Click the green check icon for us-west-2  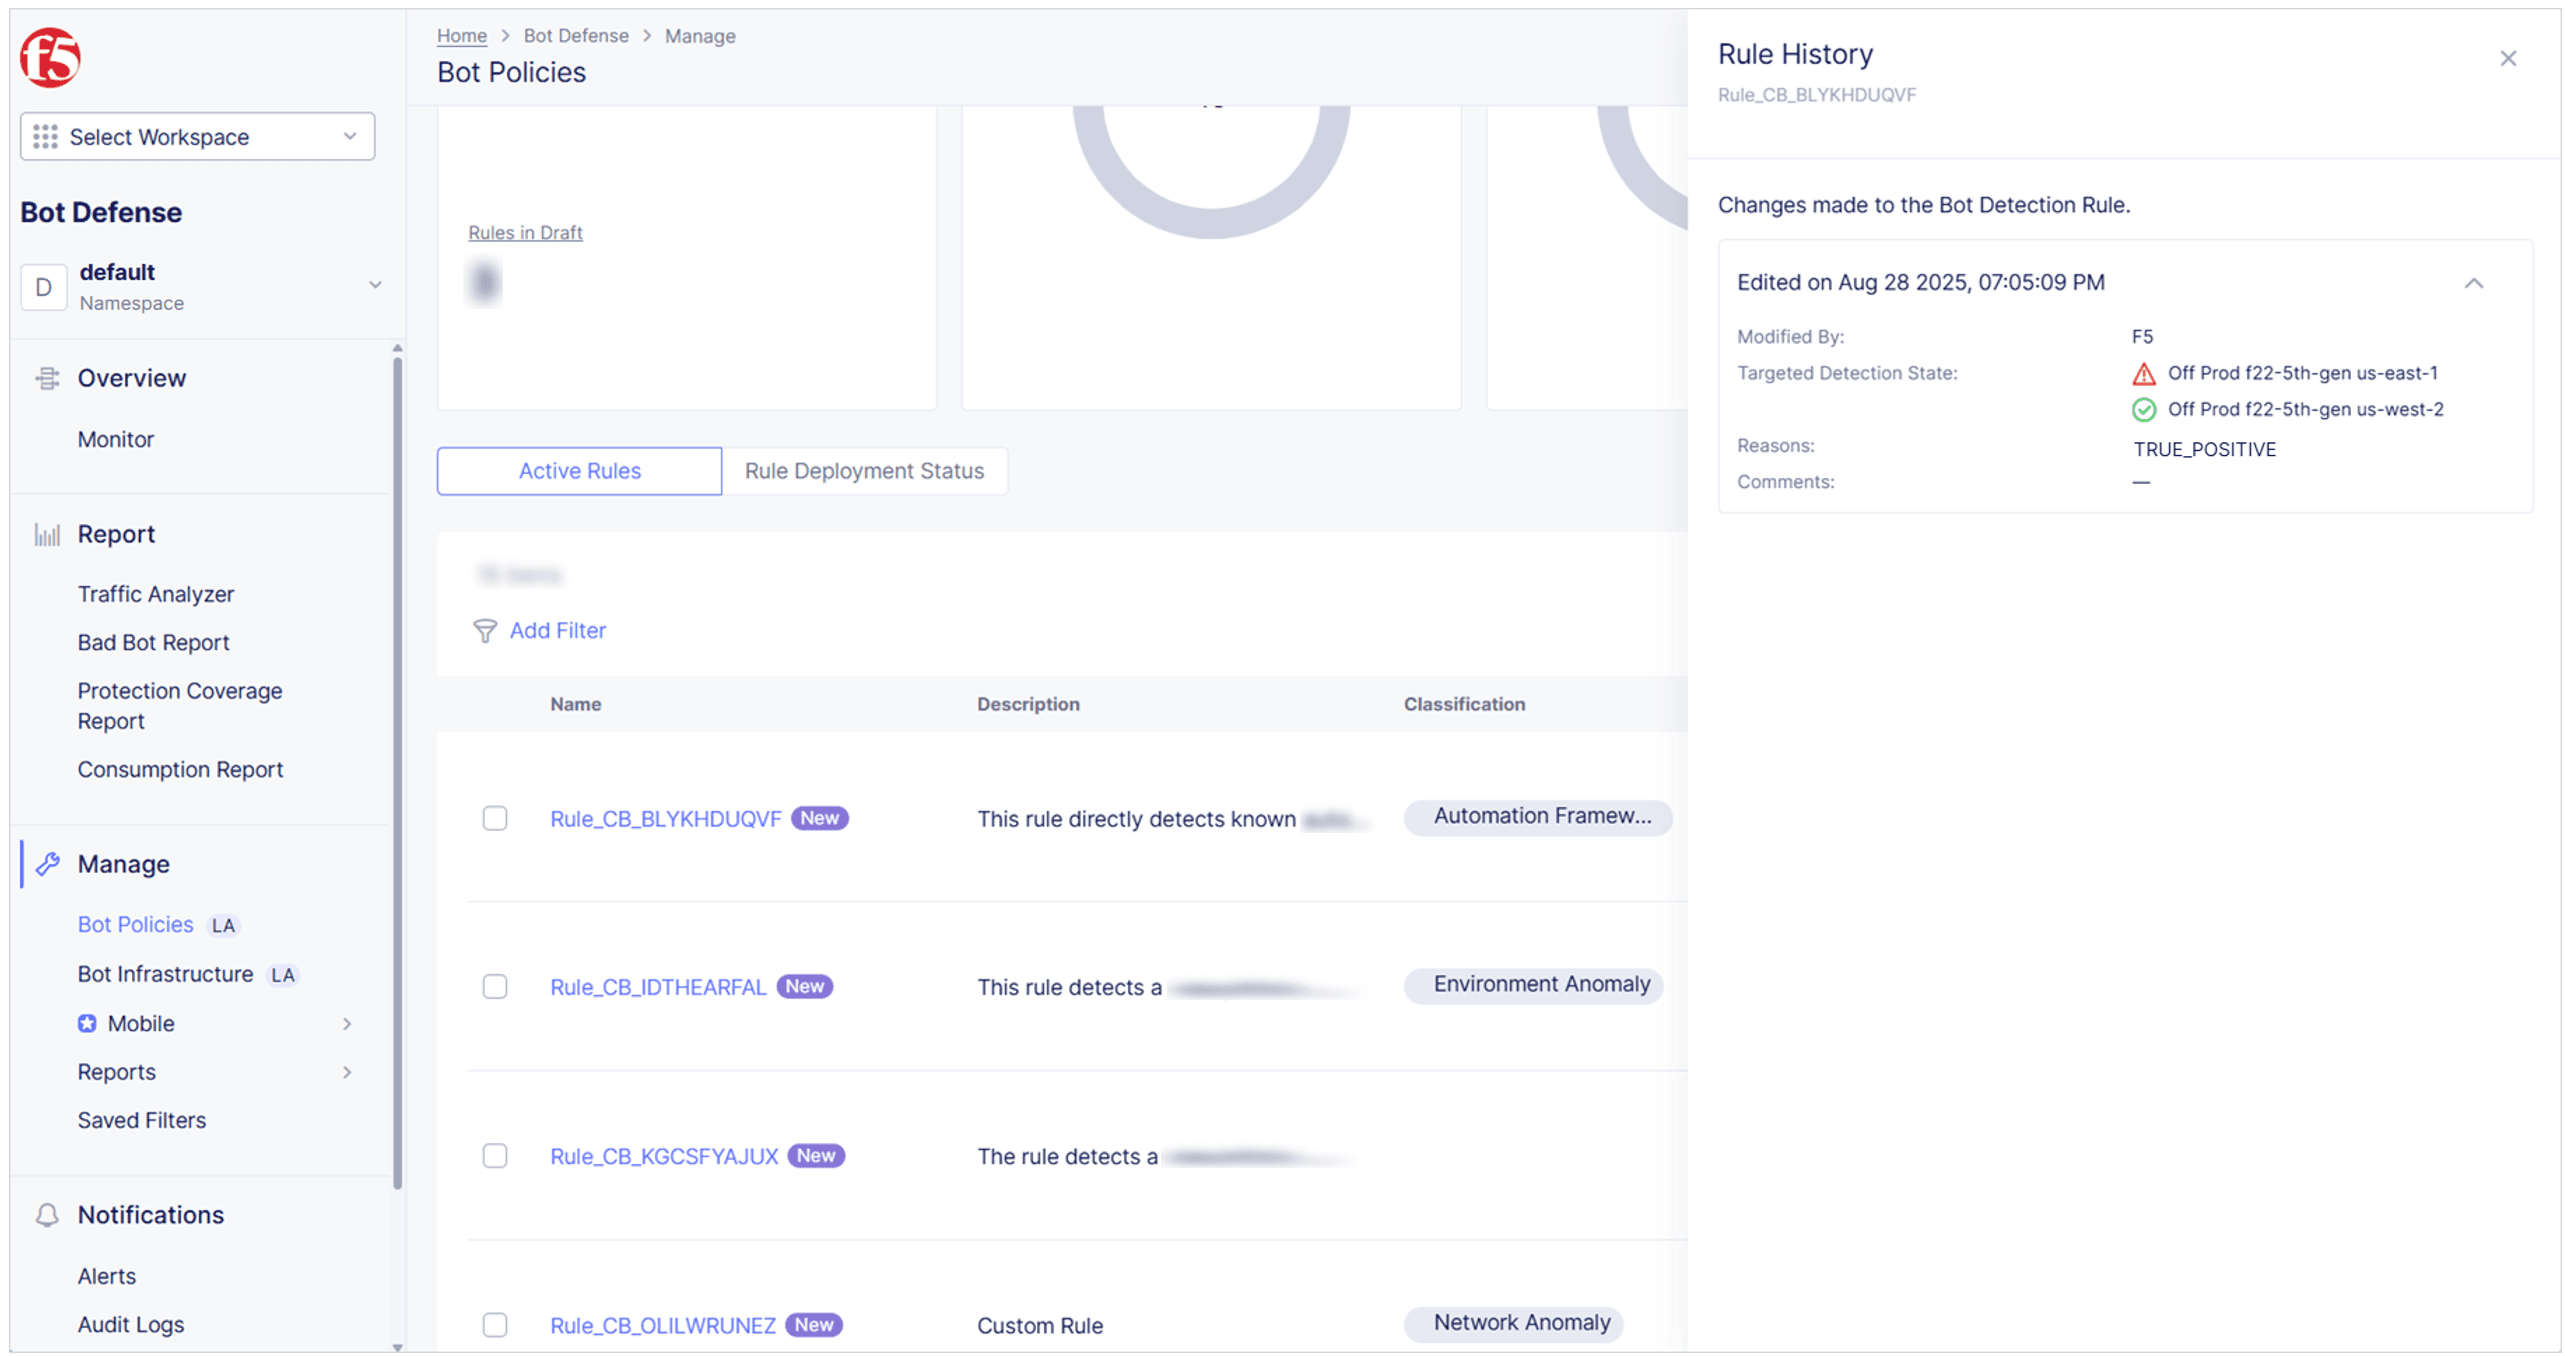pyautogui.click(x=2142, y=409)
